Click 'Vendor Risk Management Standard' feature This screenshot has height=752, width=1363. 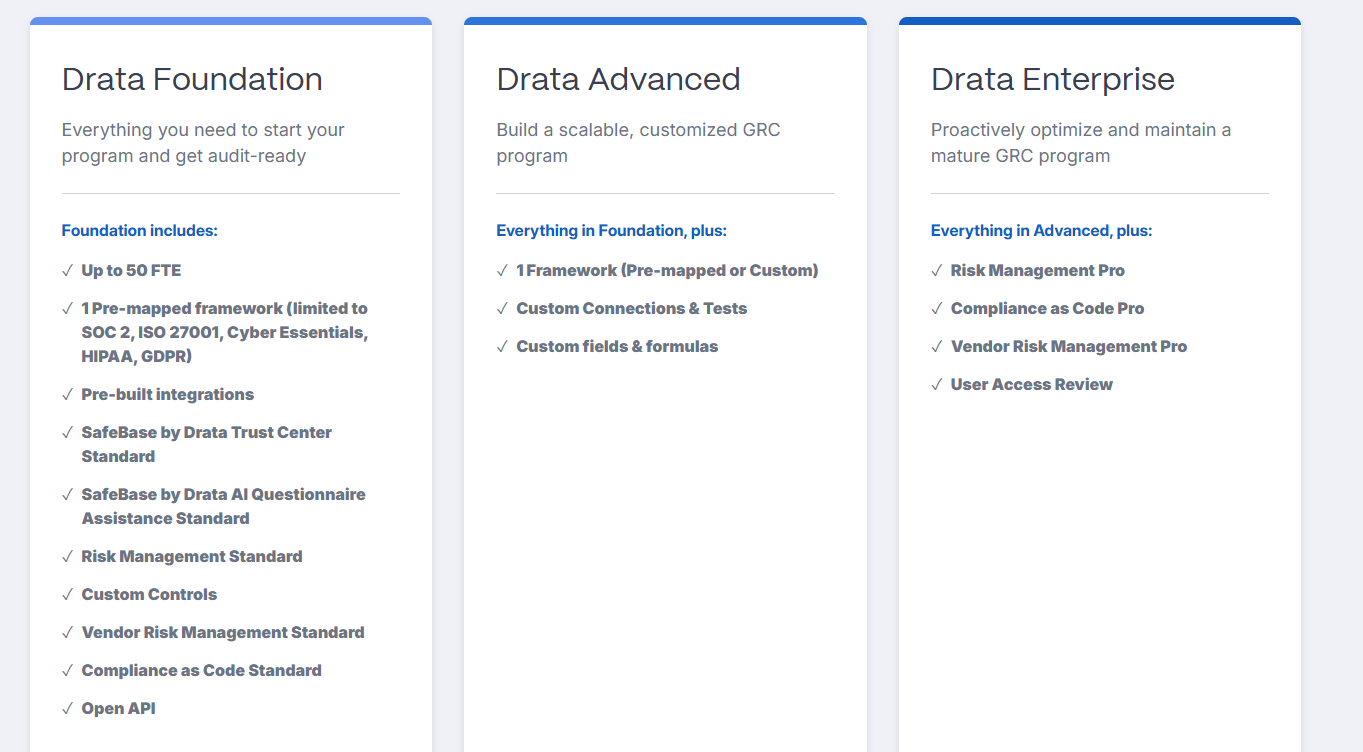[223, 632]
